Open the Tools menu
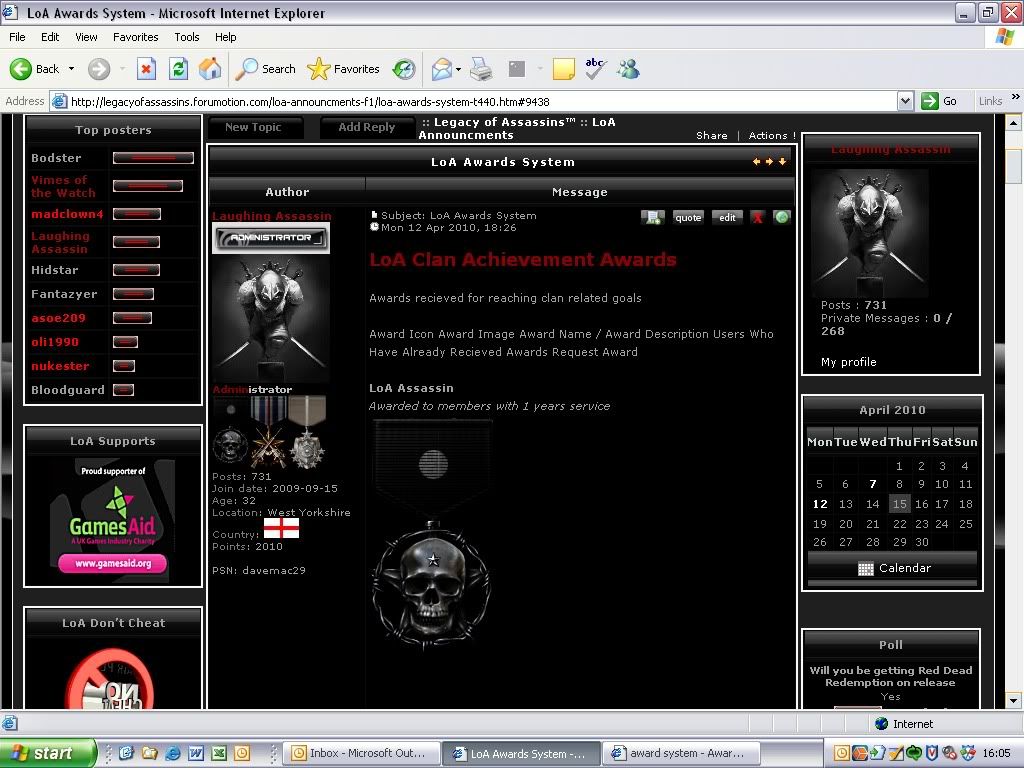Image resolution: width=1024 pixels, height=768 pixels. tap(187, 37)
